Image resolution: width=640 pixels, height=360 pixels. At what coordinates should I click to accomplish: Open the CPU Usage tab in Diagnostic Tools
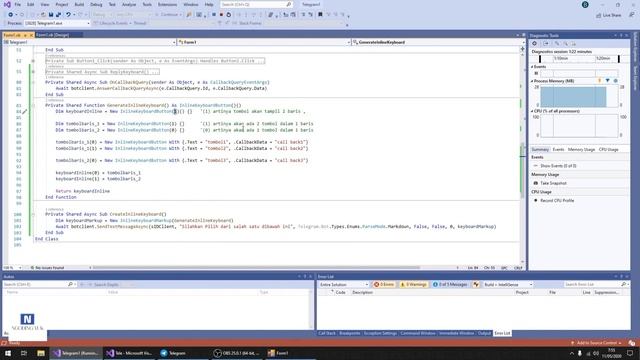coord(608,149)
